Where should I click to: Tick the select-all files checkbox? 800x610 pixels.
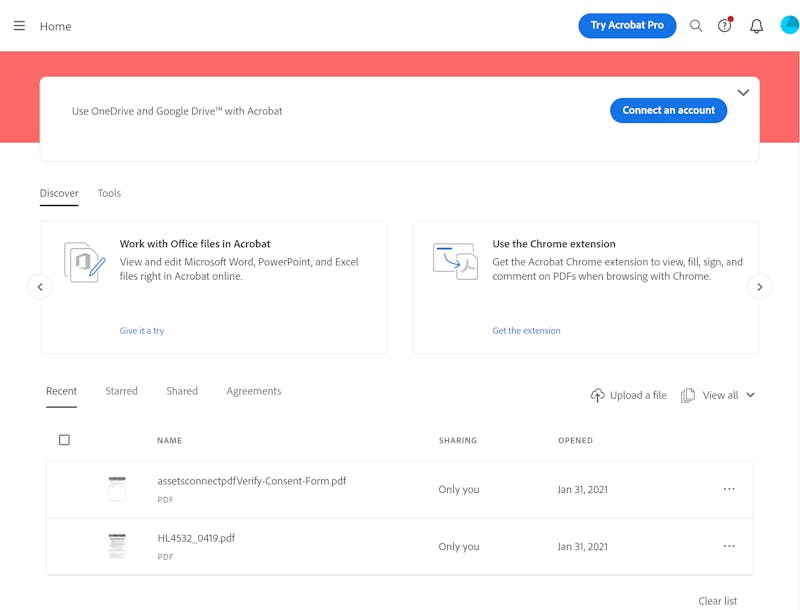[64, 440]
